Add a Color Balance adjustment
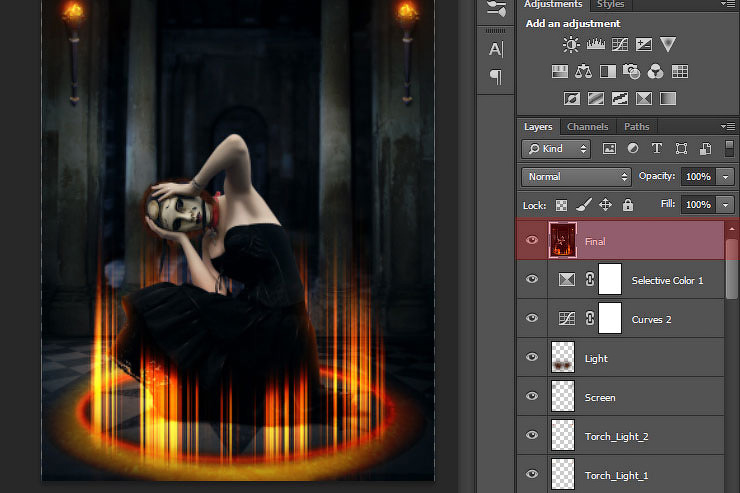The width and height of the screenshot is (740, 493). 584,71
